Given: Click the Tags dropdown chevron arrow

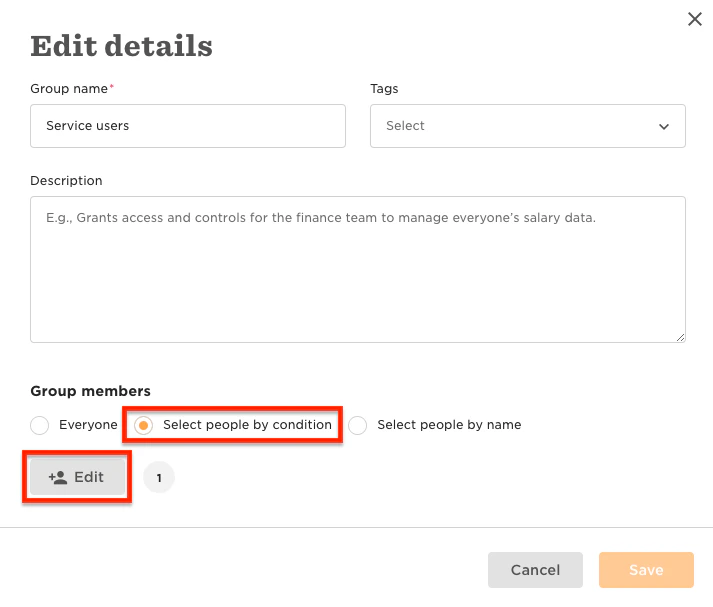Looking at the screenshot, I should point(664,126).
